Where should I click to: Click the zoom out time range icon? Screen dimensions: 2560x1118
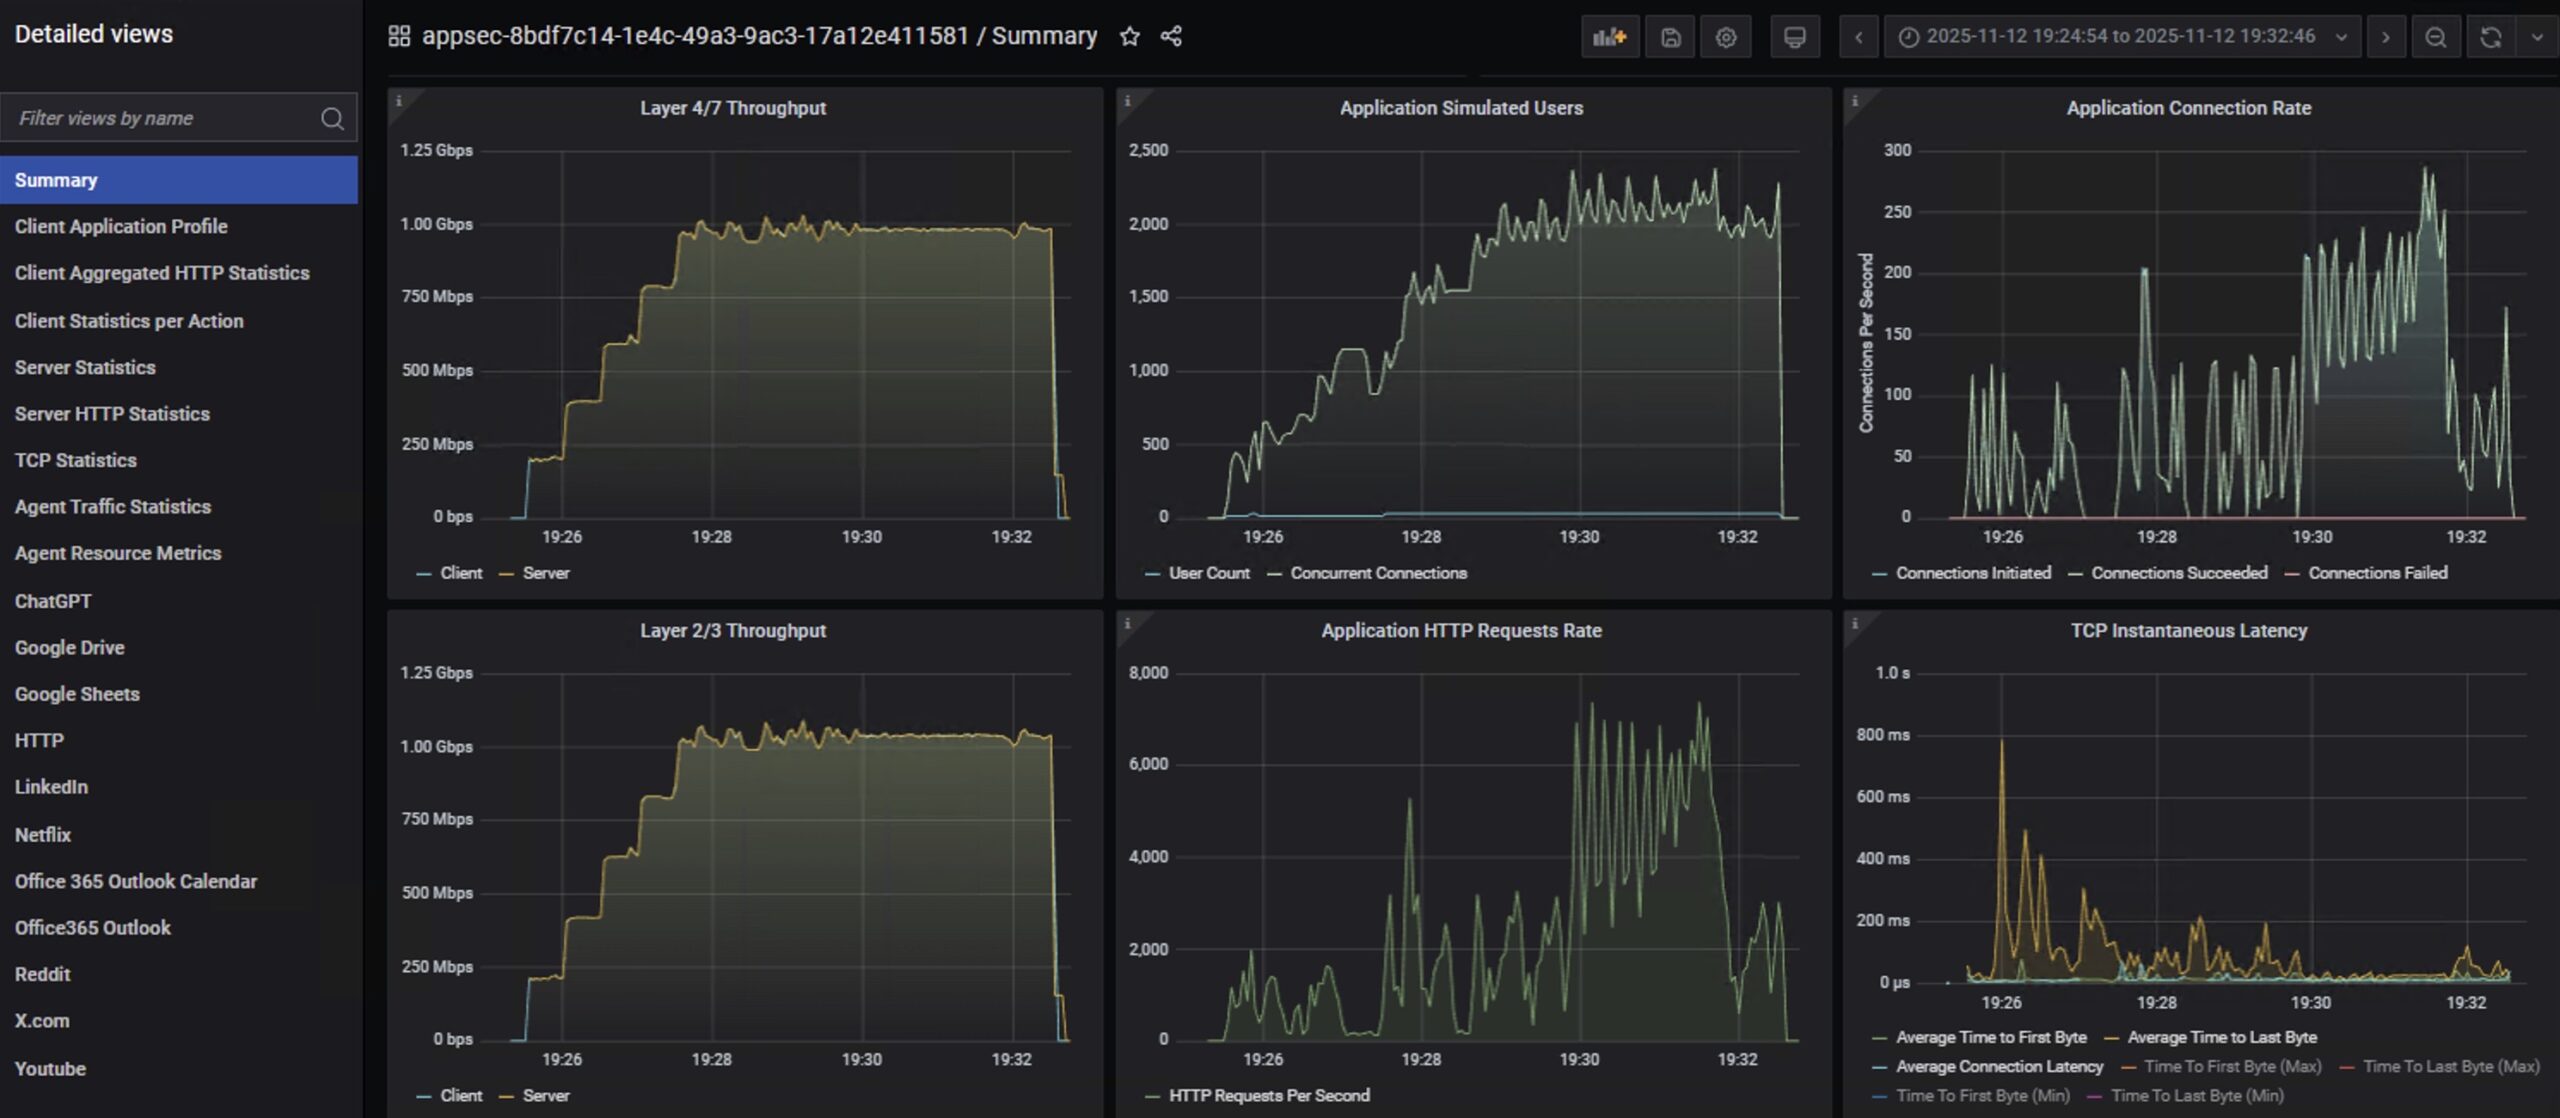(x=2435, y=38)
